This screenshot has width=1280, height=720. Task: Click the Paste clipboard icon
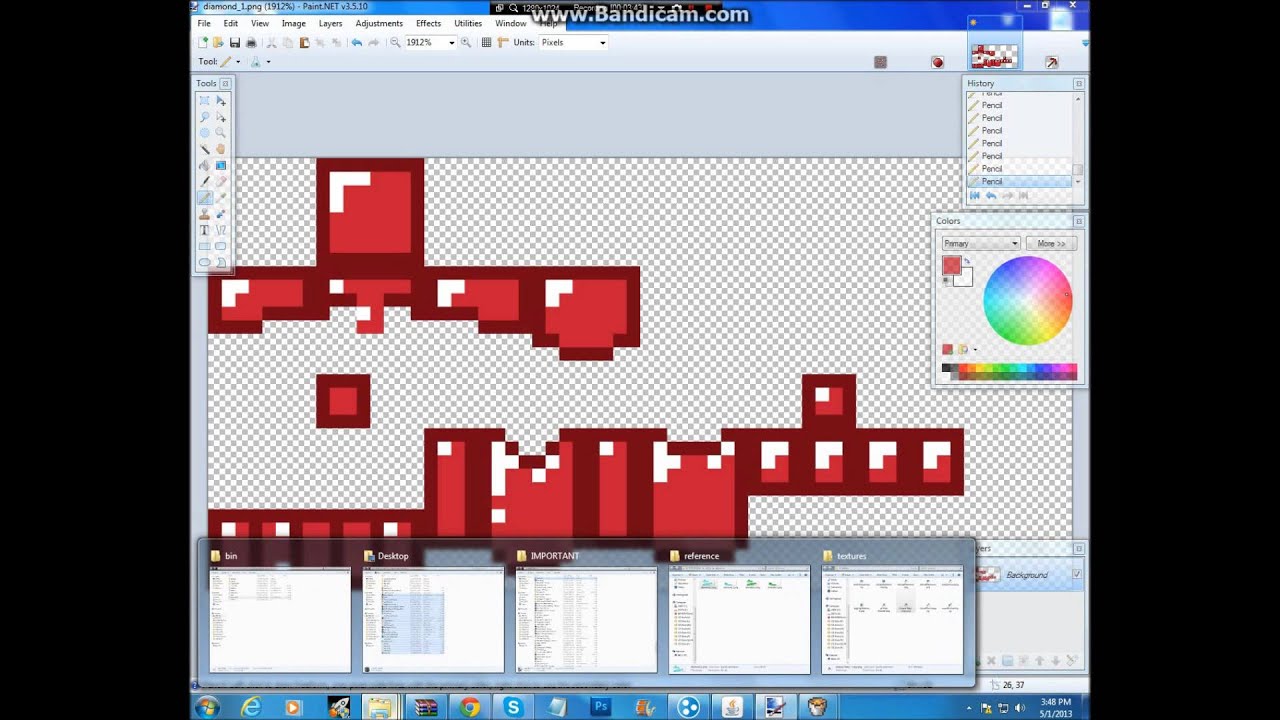pos(304,43)
